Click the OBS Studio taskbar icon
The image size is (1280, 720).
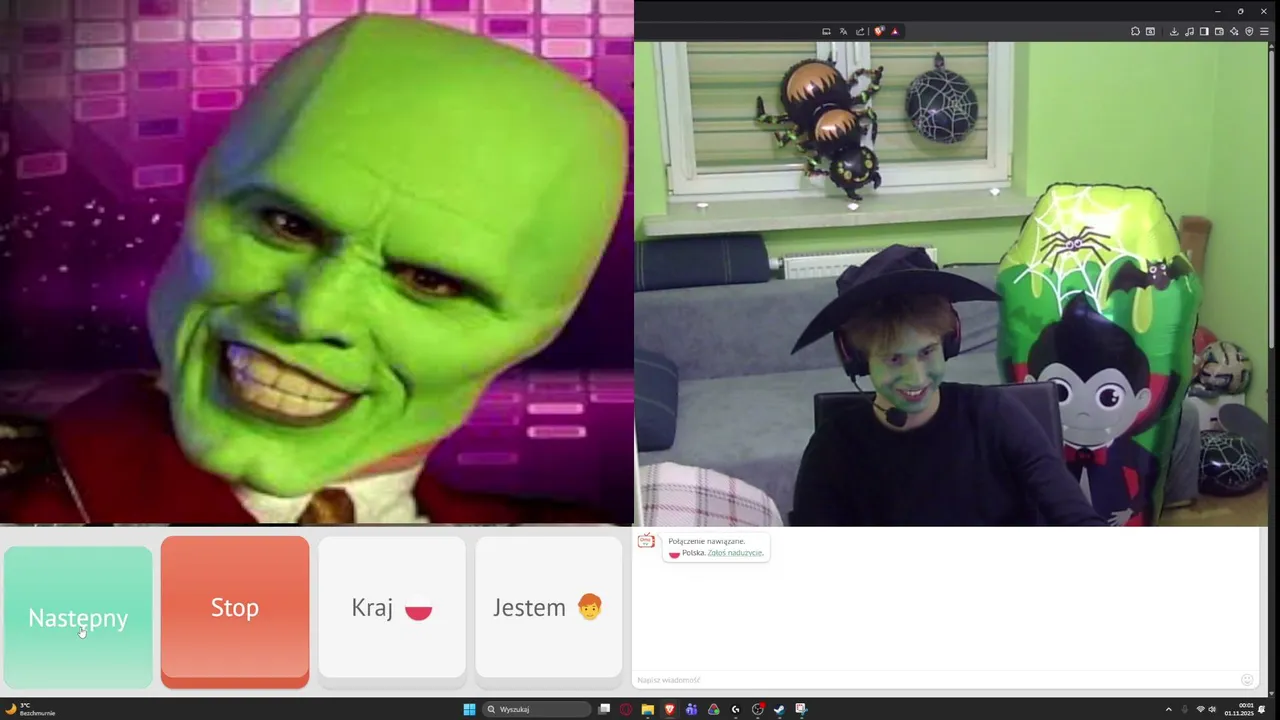coord(758,709)
